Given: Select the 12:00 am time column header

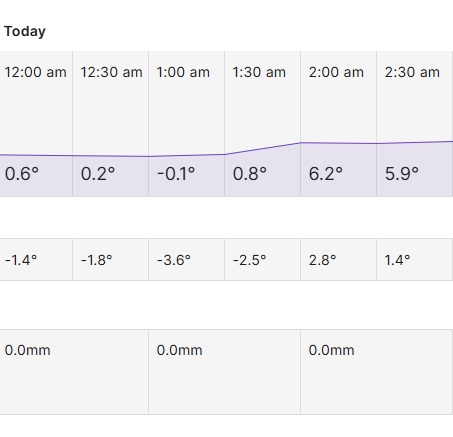Looking at the screenshot, I should [35, 72].
